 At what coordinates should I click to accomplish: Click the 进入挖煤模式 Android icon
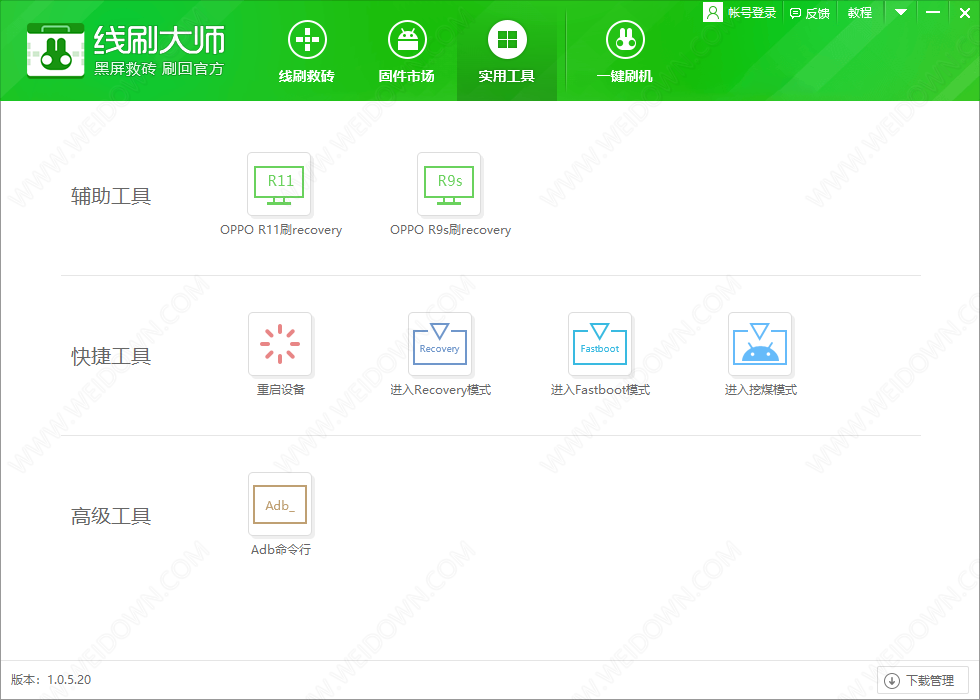click(760, 345)
